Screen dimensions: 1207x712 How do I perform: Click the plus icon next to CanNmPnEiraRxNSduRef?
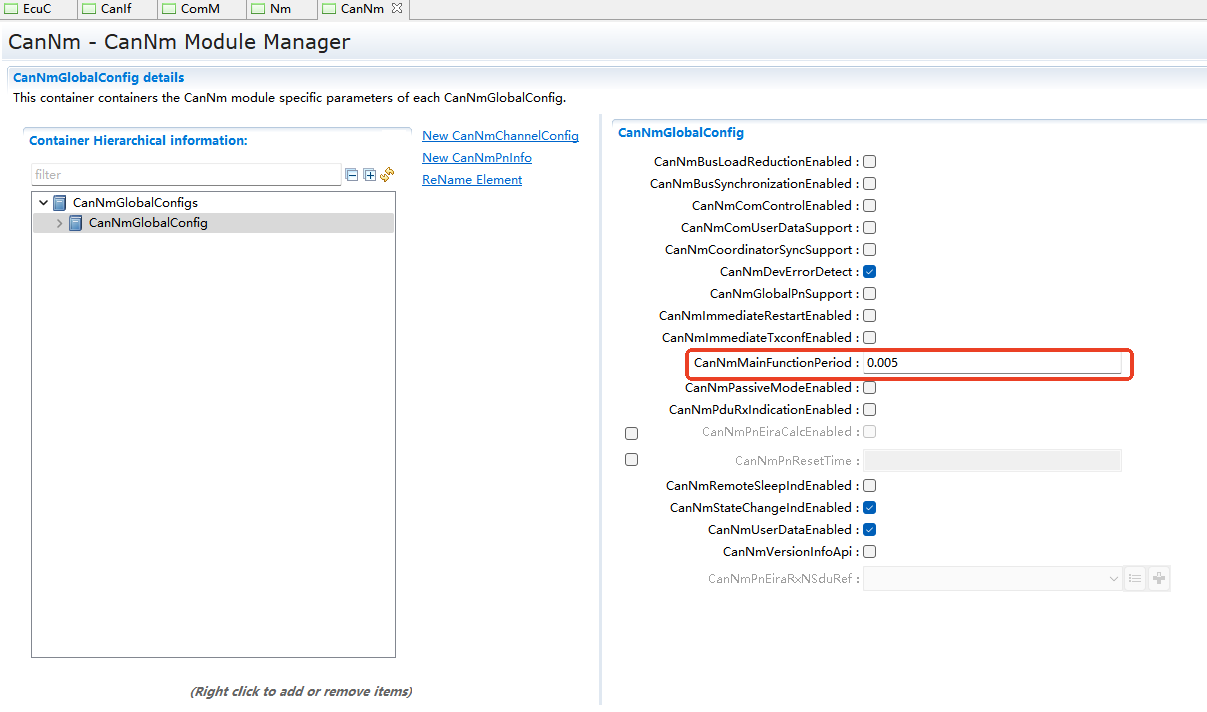pos(1159,578)
